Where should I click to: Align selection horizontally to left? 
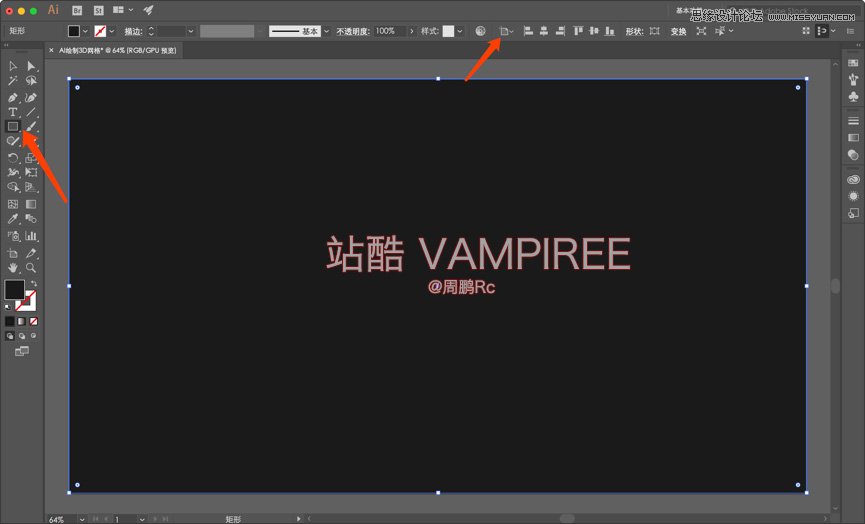(x=528, y=31)
